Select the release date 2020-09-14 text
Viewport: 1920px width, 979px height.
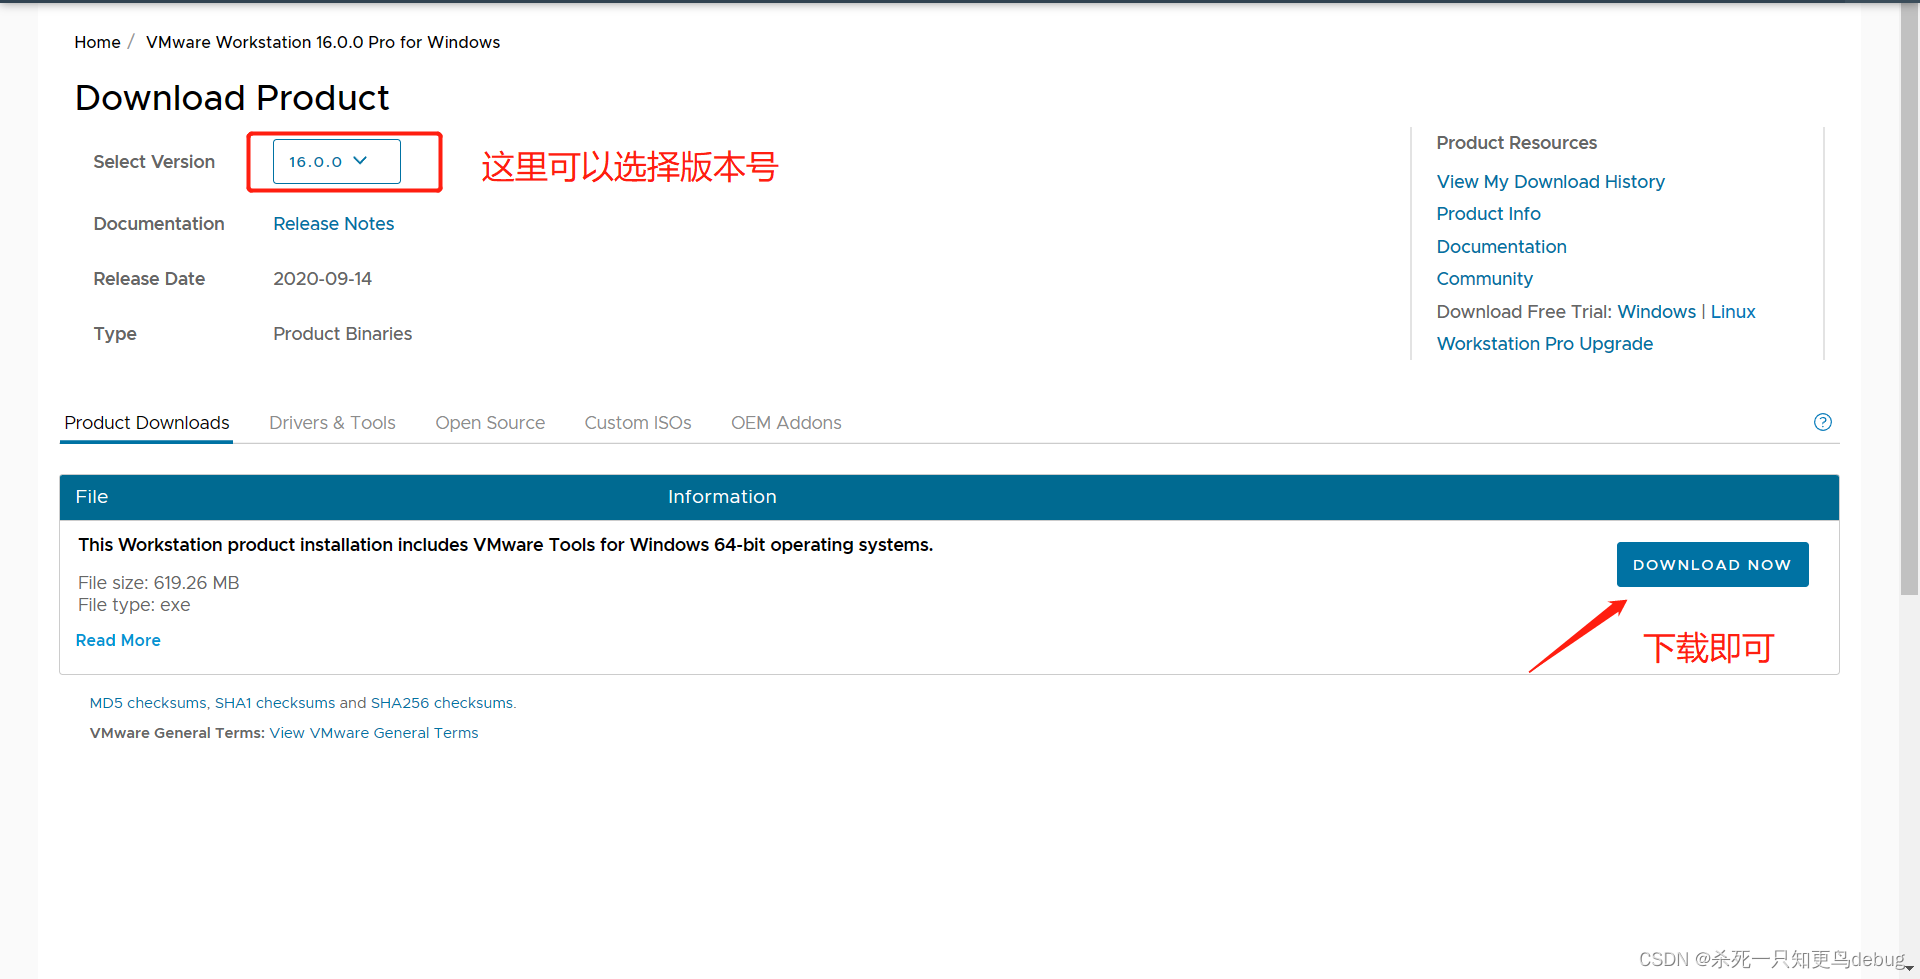322,279
